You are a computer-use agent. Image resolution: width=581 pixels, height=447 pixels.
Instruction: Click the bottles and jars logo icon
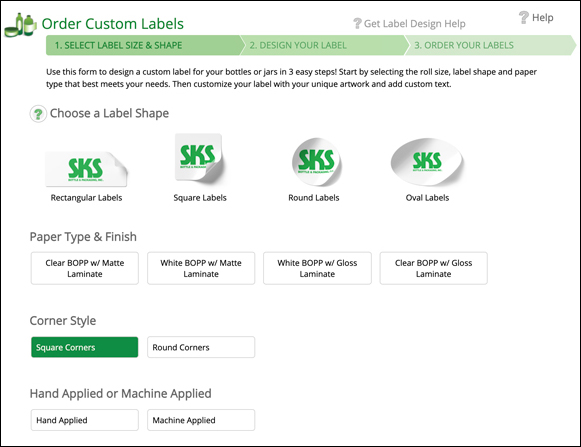pyautogui.click(x=20, y=25)
